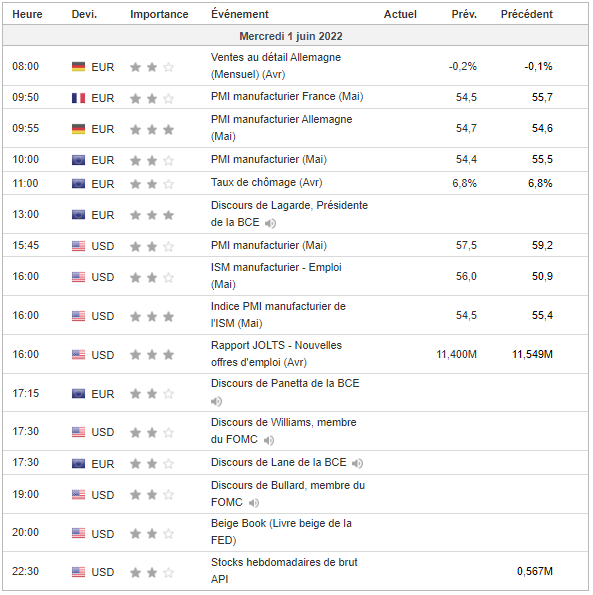
Task: Open Discours de Lagarde event link
Action: [x=289, y=214]
